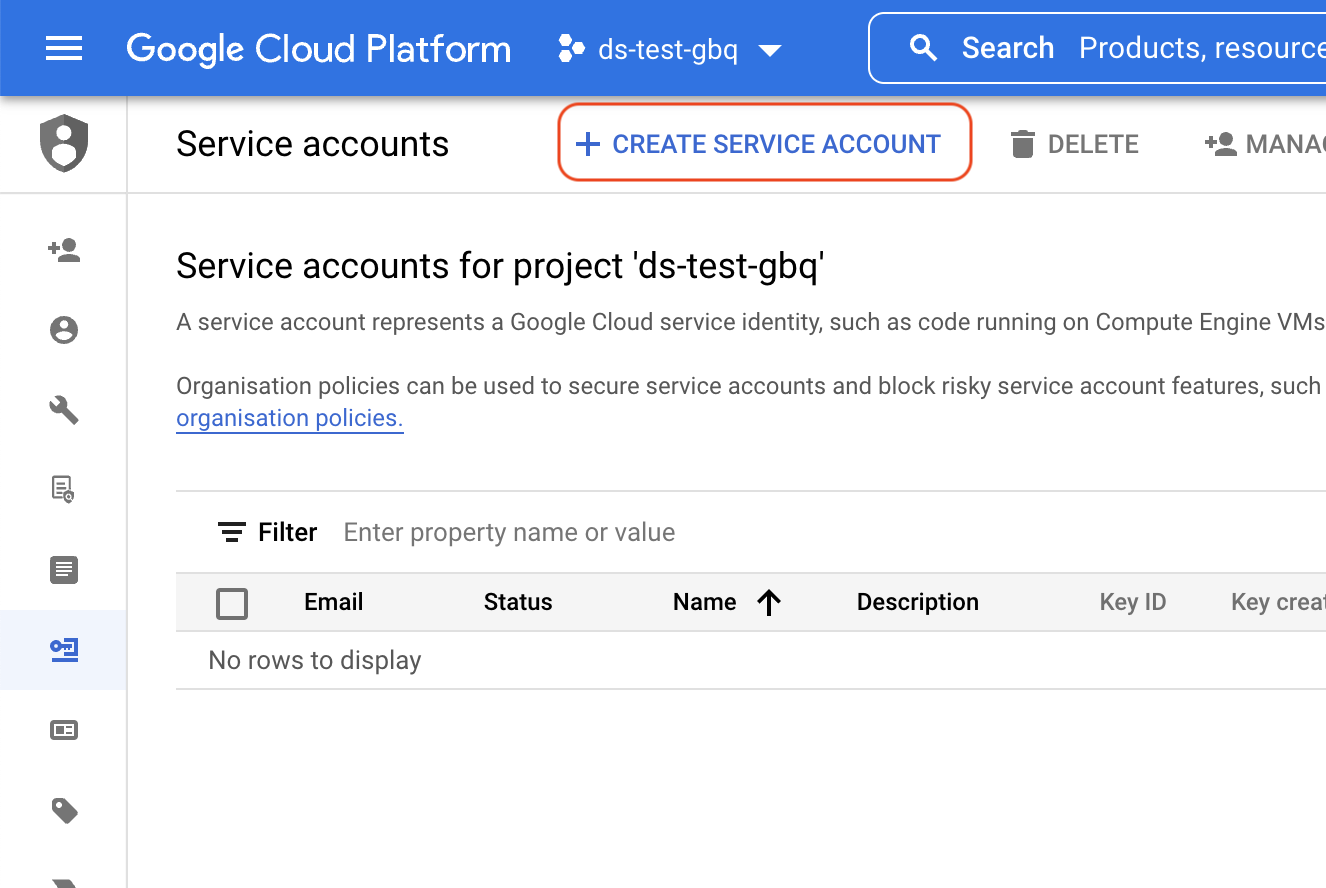Sort table by Email column header

(x=334, y=602)
